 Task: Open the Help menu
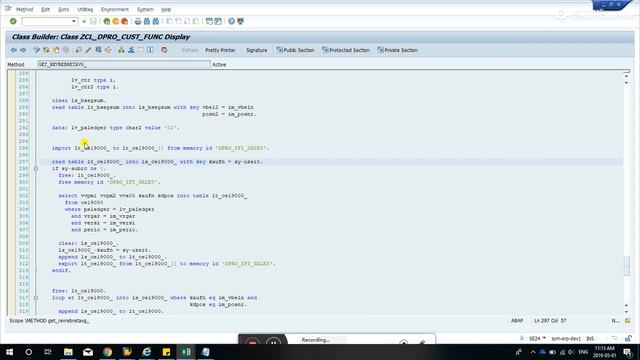[x=166, y=9]
